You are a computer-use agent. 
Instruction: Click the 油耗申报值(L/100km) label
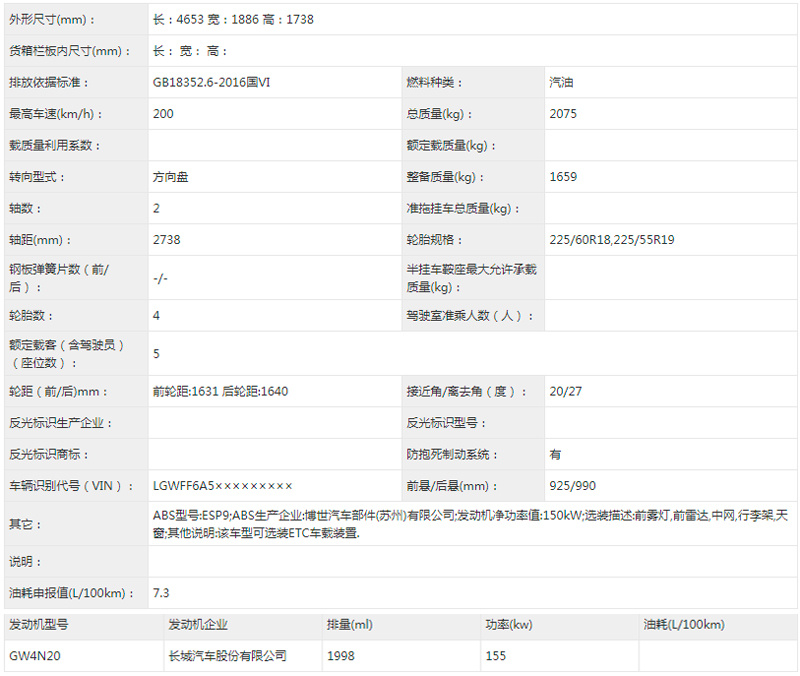pos(71,593)
